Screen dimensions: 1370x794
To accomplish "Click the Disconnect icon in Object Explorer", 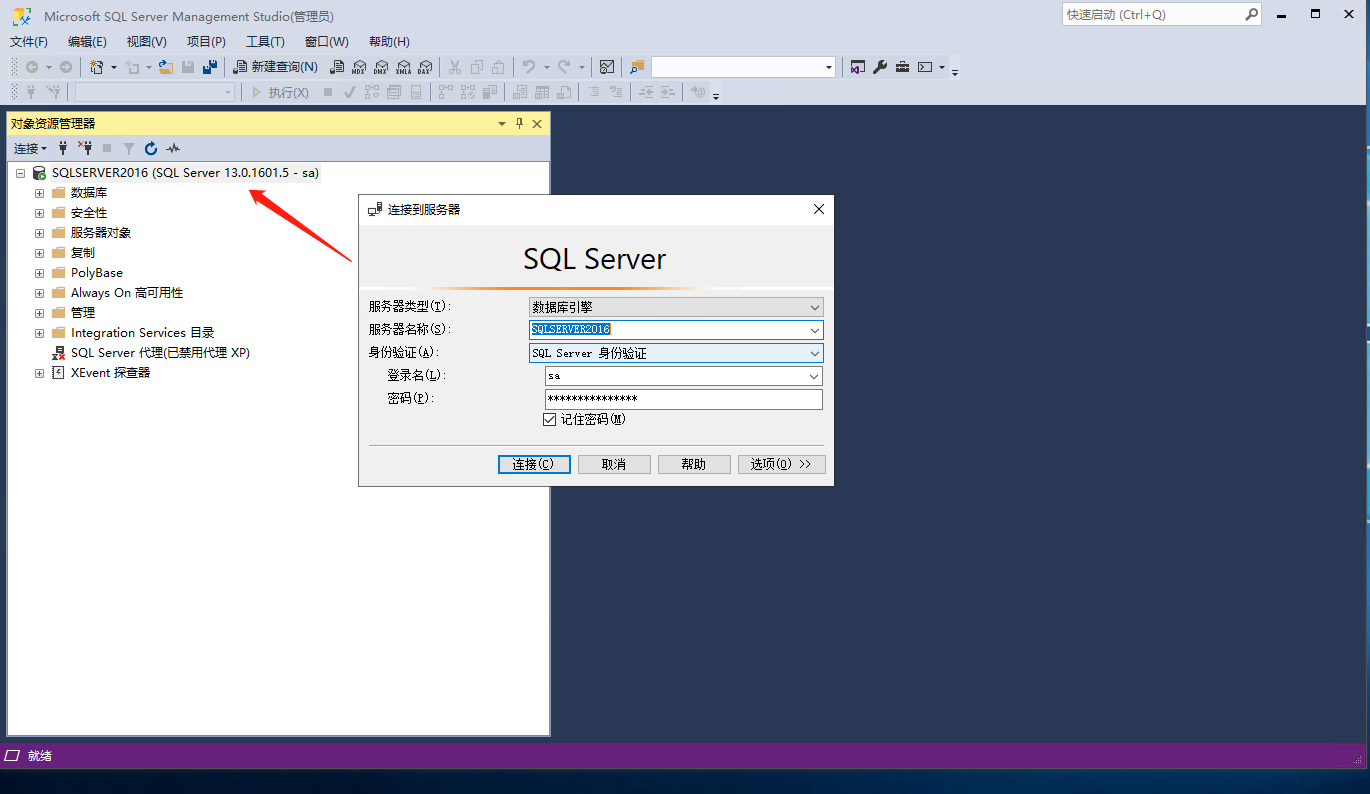I will click(86, 148).
